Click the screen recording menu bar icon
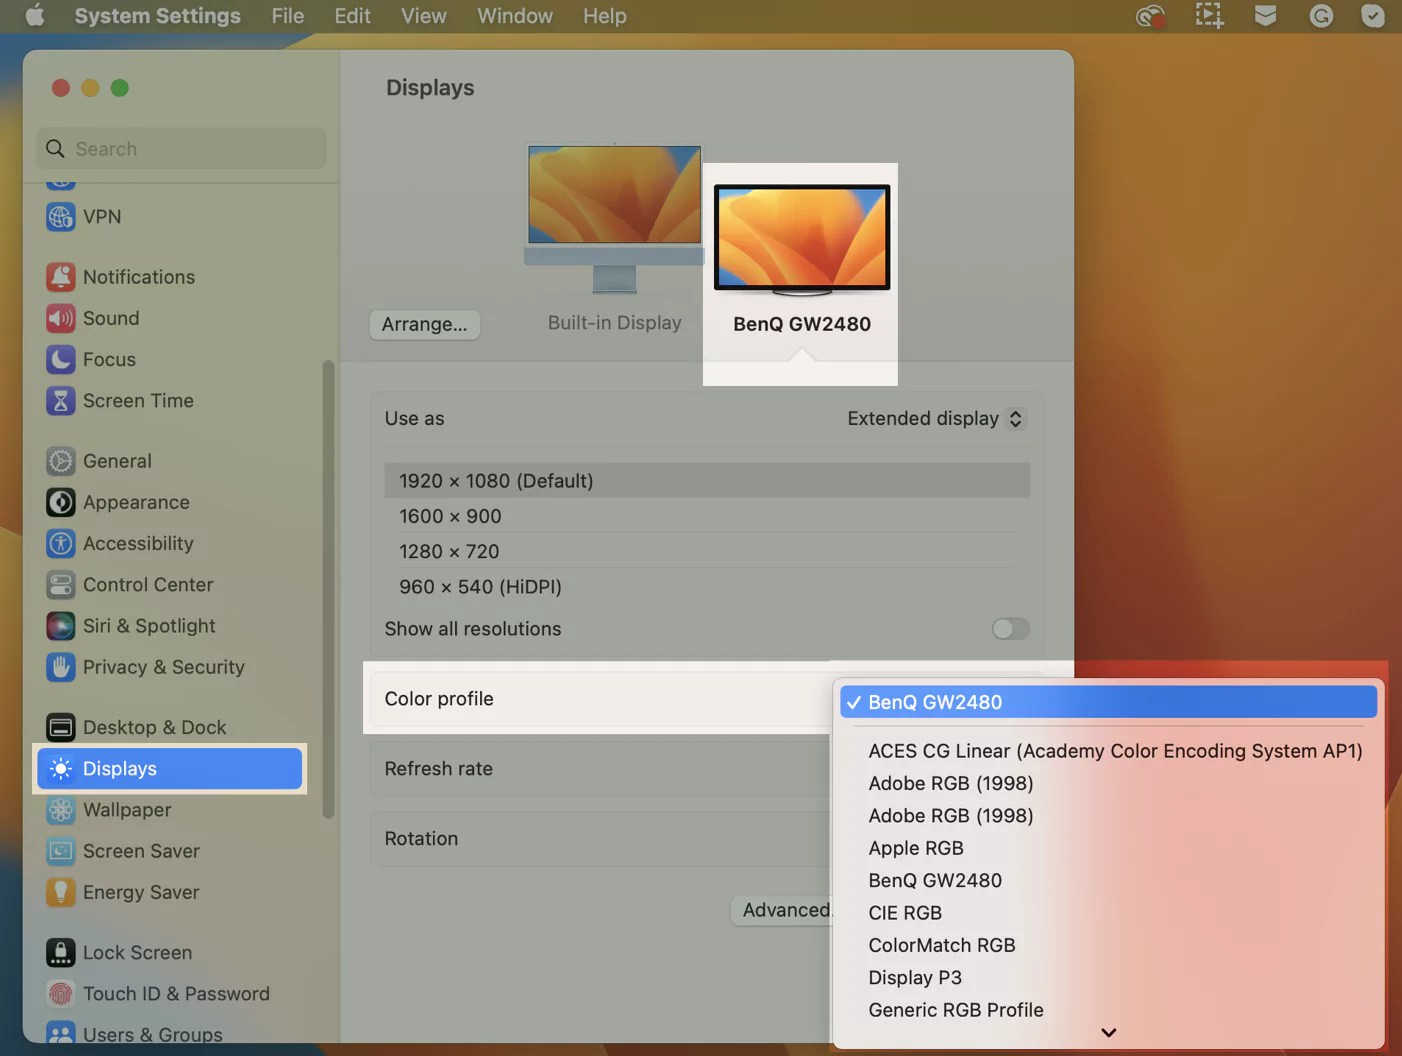Viewport: 1402px width, 1056px height. pos(1209,16)
